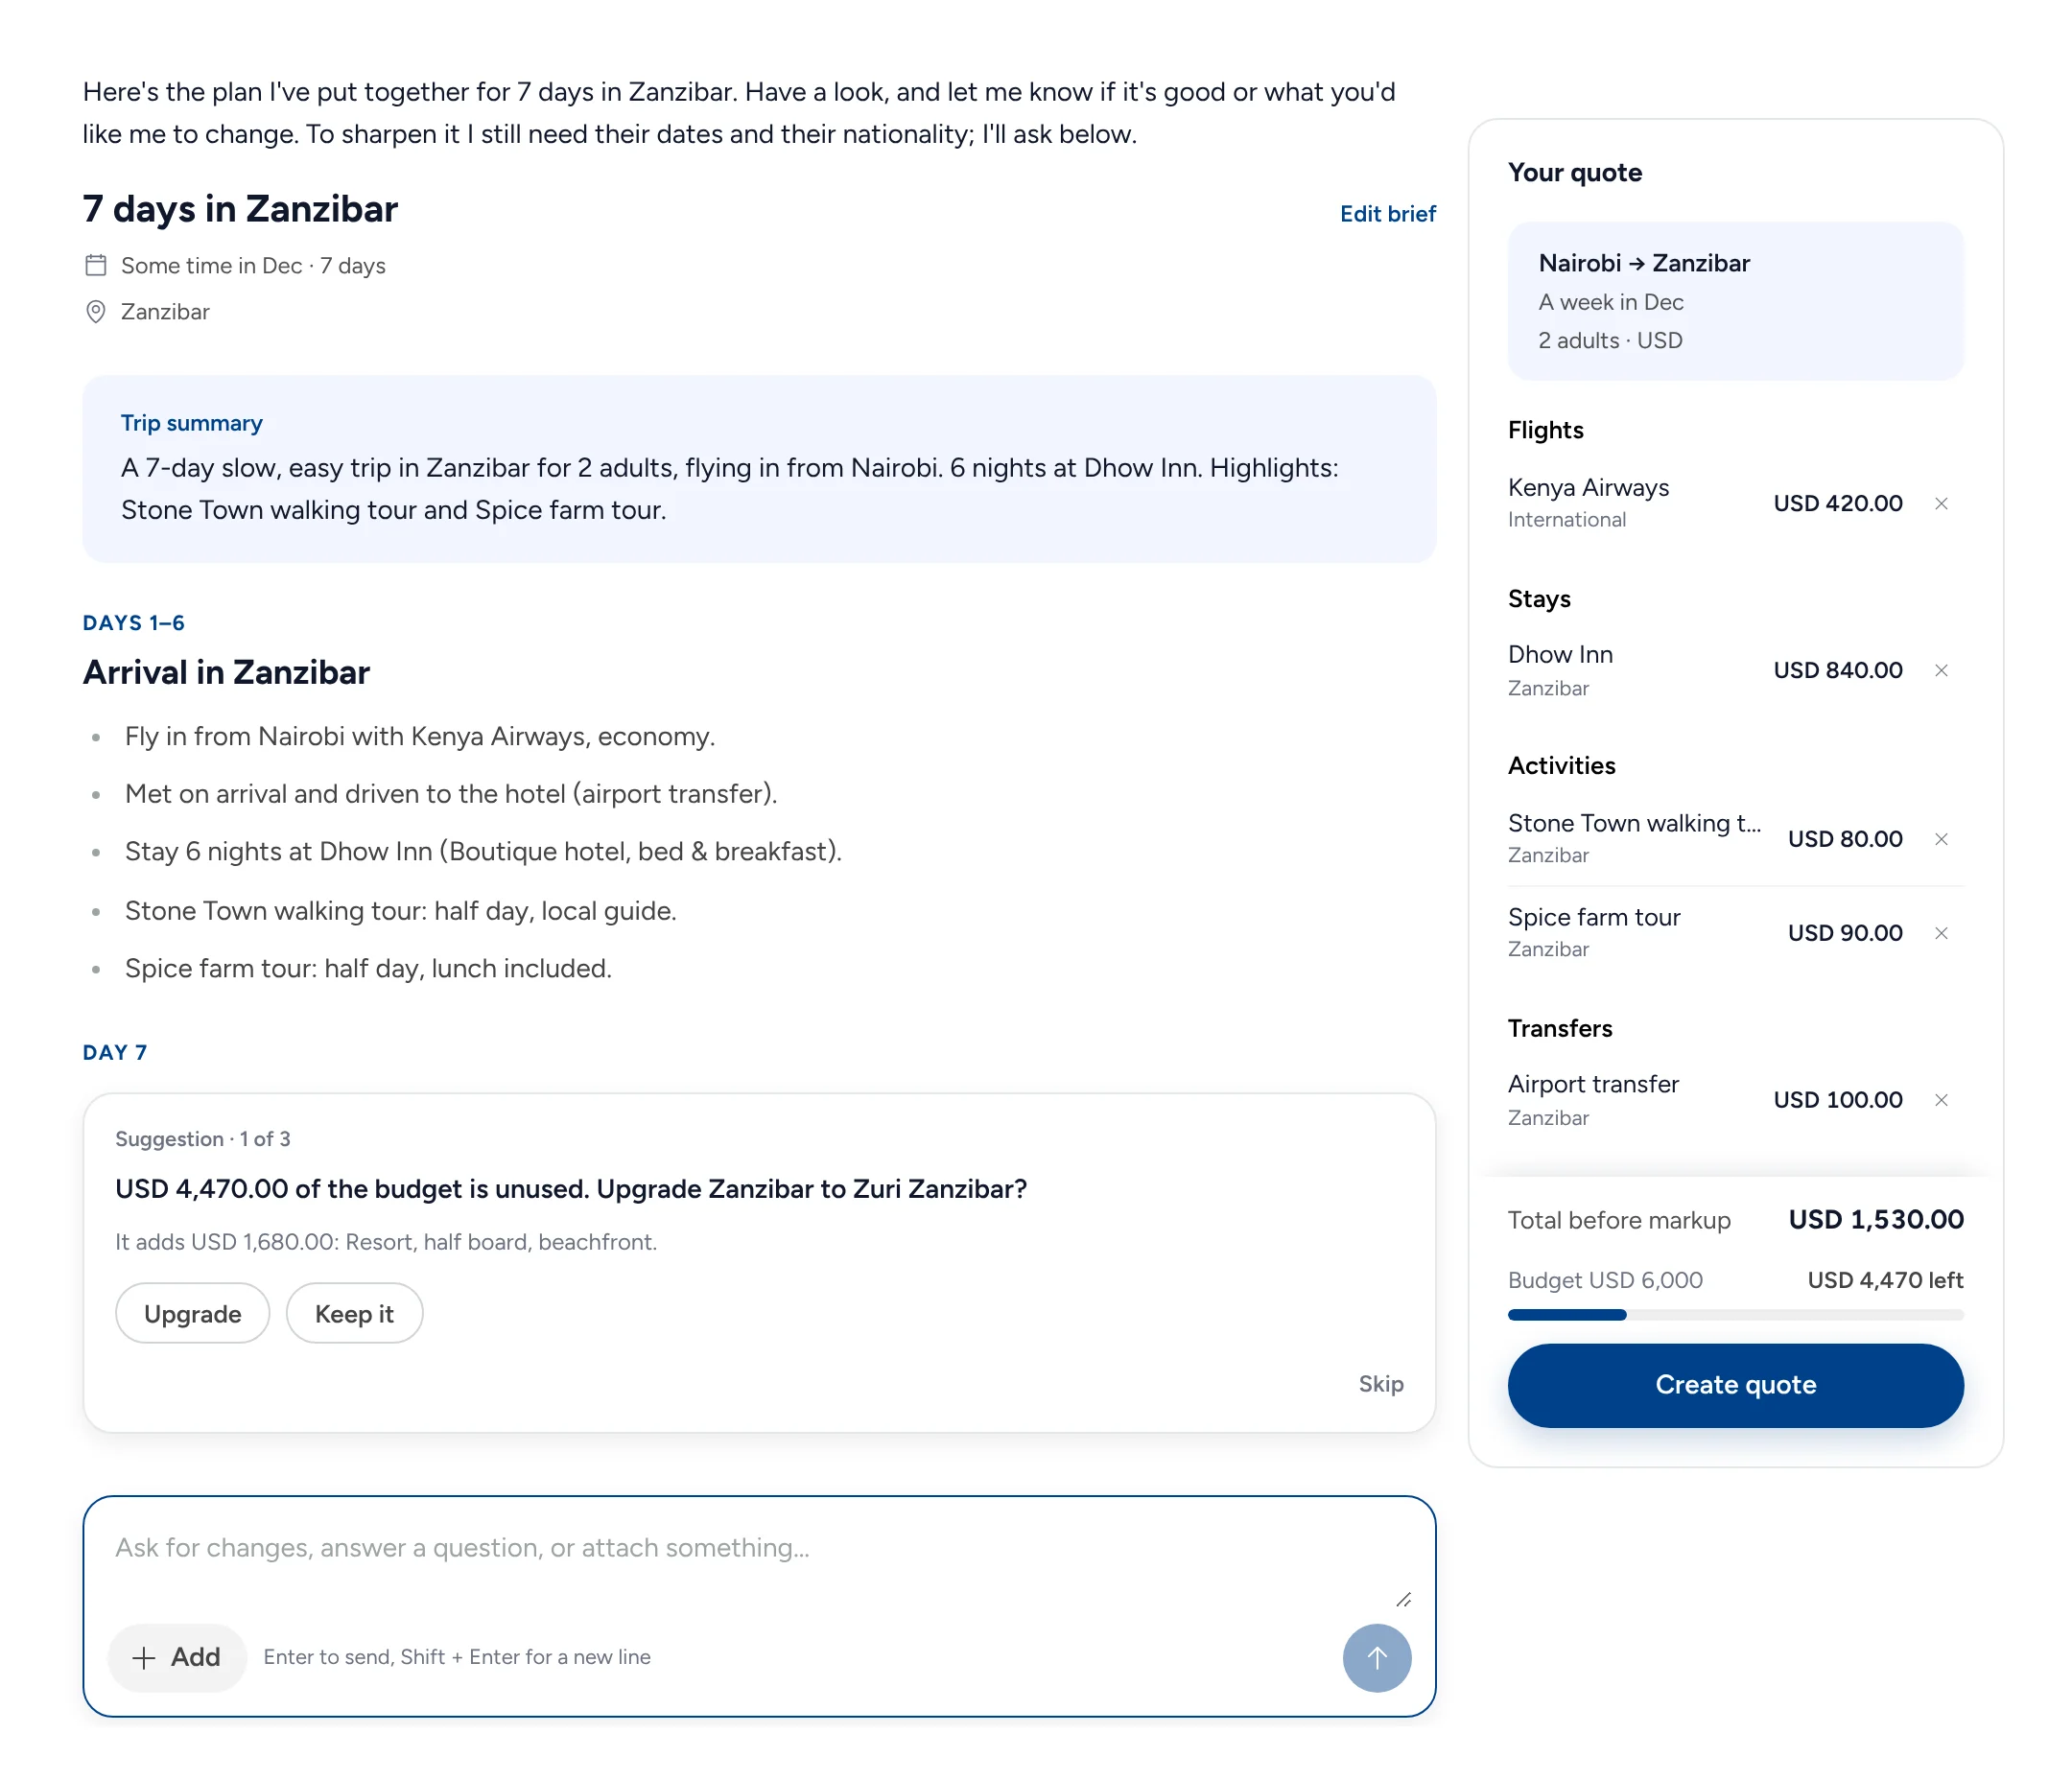The width and height of the screenshot is (2072, 1780).
Task: Click the location pin icon beside Zanzibar
Action: point(96,312)
